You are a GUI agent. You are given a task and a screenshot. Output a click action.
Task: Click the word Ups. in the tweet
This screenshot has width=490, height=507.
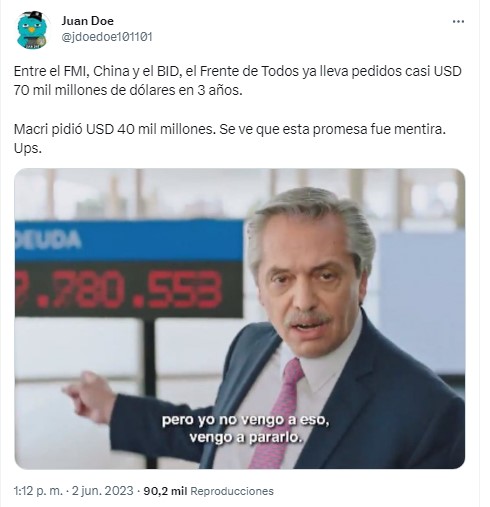(x=28, y=149)
